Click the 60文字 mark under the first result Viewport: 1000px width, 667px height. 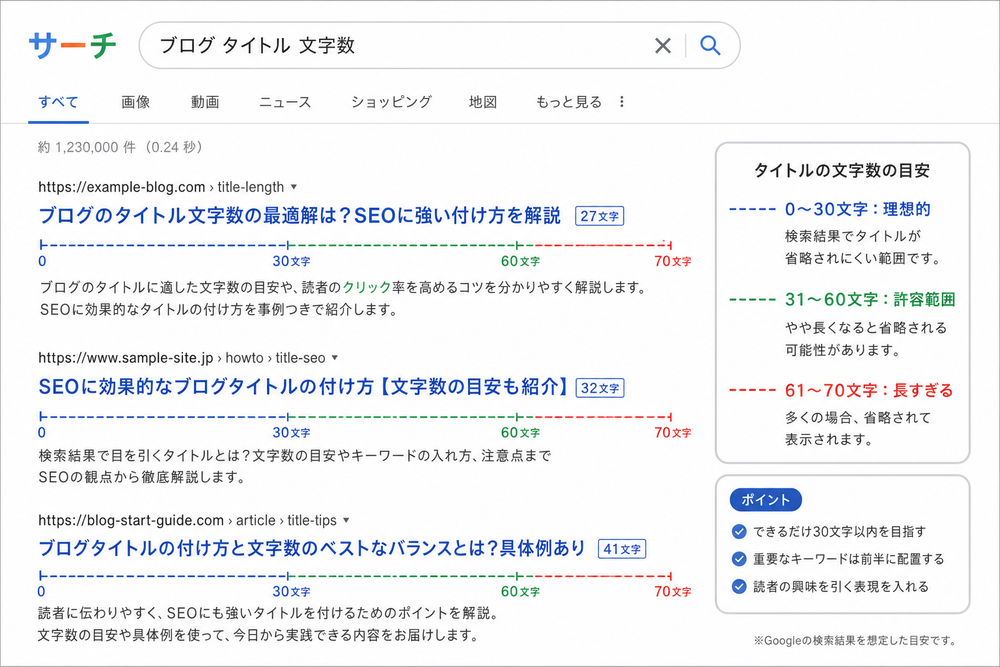[x=520, y=261]
